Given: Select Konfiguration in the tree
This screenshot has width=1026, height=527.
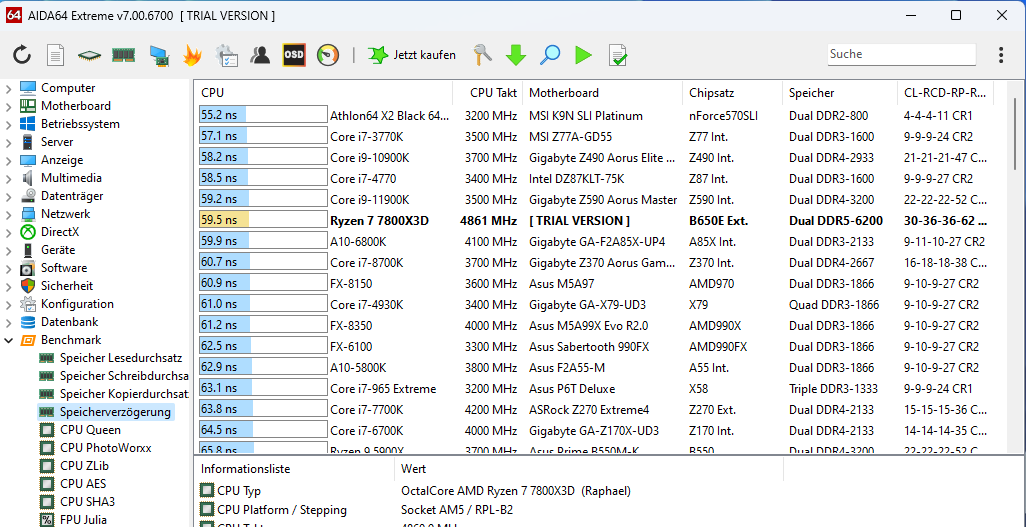Looking at the screenshot, I should tap(77, 304).
